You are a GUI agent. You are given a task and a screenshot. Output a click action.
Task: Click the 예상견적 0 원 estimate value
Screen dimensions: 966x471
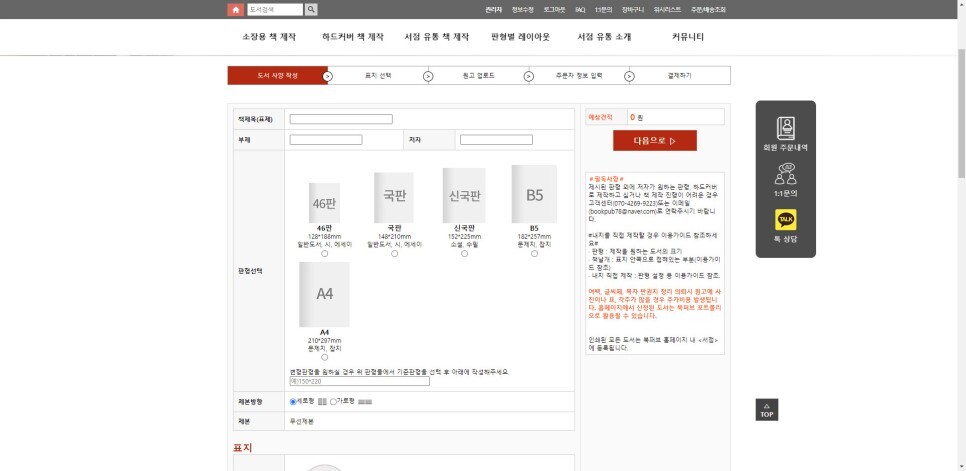(x=636, y=117)
